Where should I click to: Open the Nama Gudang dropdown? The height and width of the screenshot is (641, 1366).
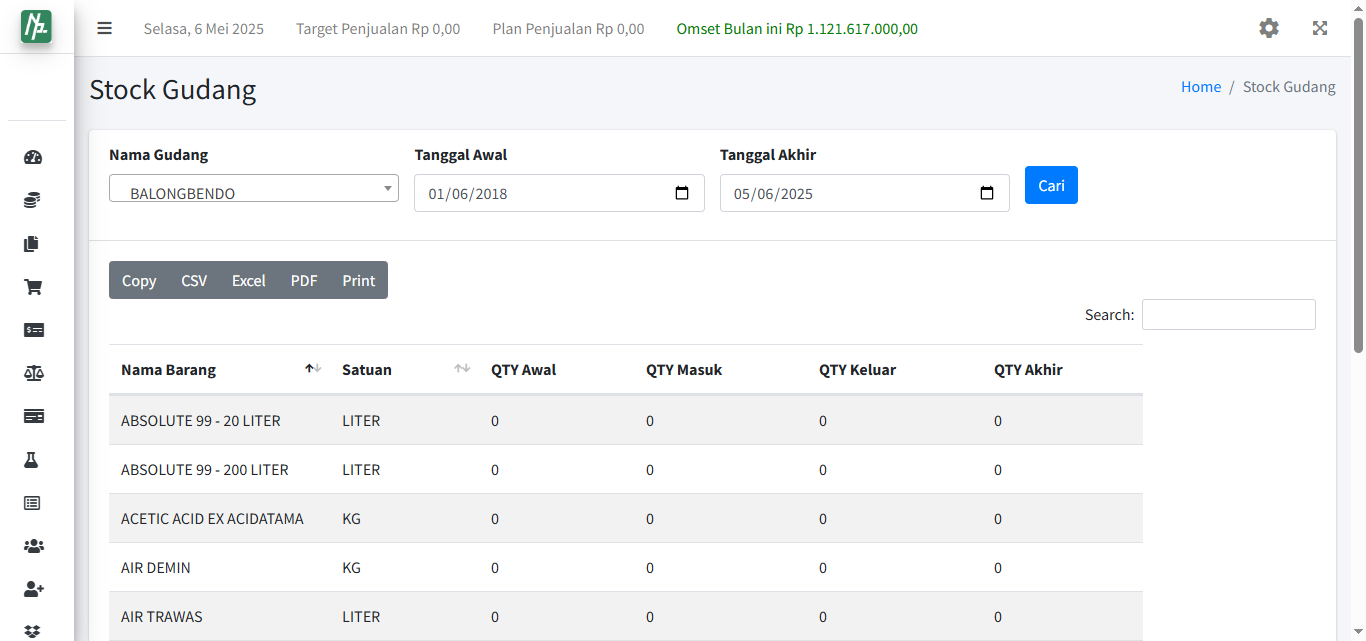[254, 189]
